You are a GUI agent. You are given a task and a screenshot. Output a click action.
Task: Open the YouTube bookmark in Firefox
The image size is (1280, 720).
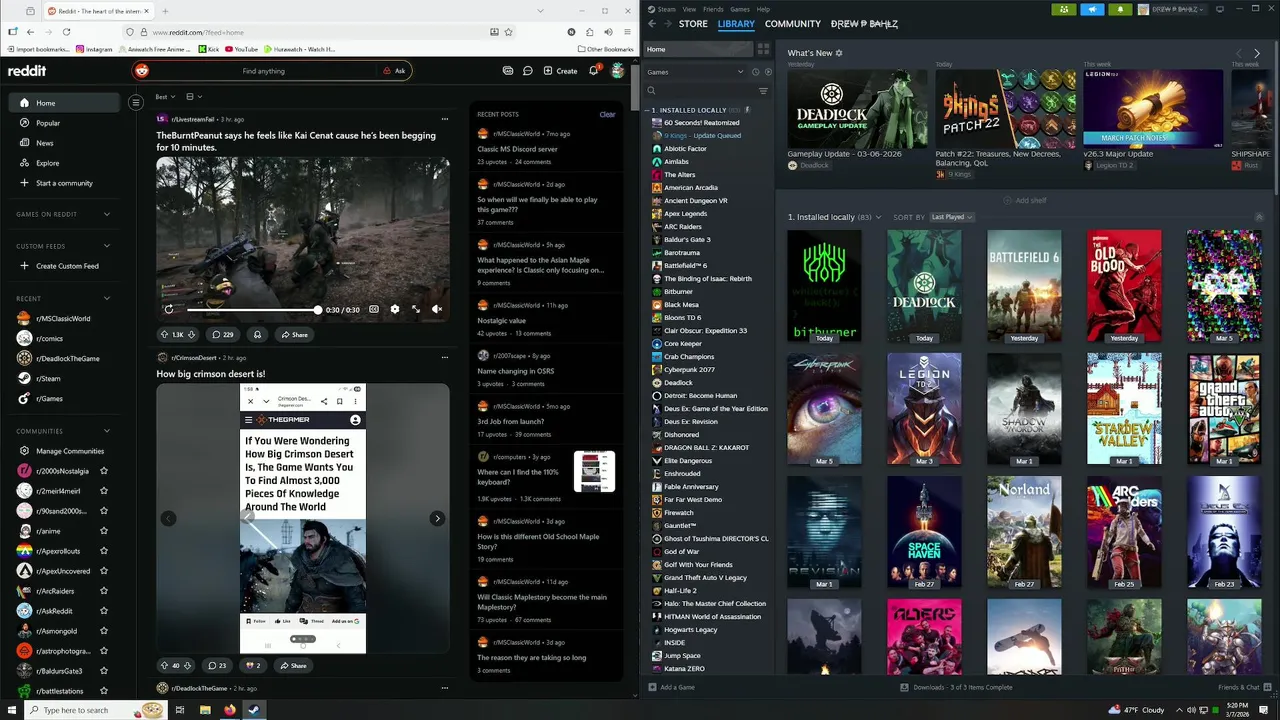point(240,49)
